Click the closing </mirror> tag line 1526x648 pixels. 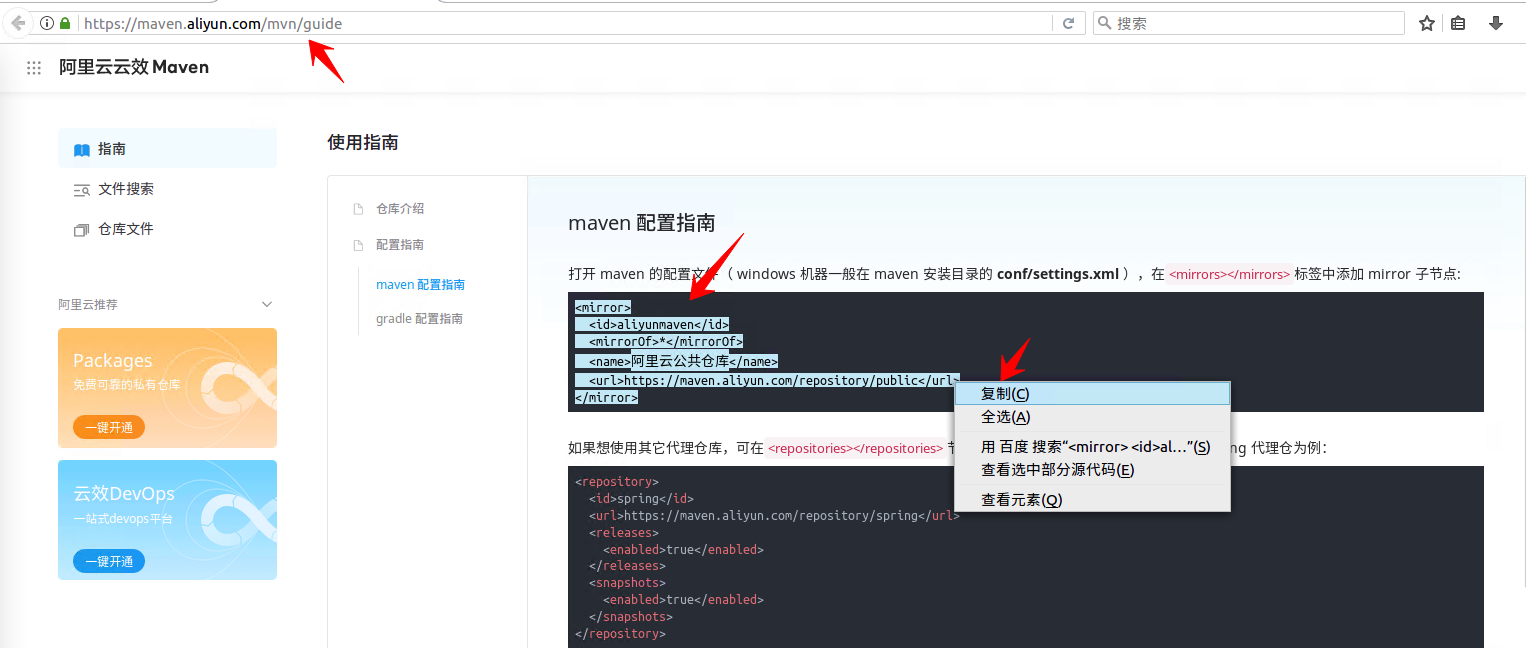tap(606, 398)
